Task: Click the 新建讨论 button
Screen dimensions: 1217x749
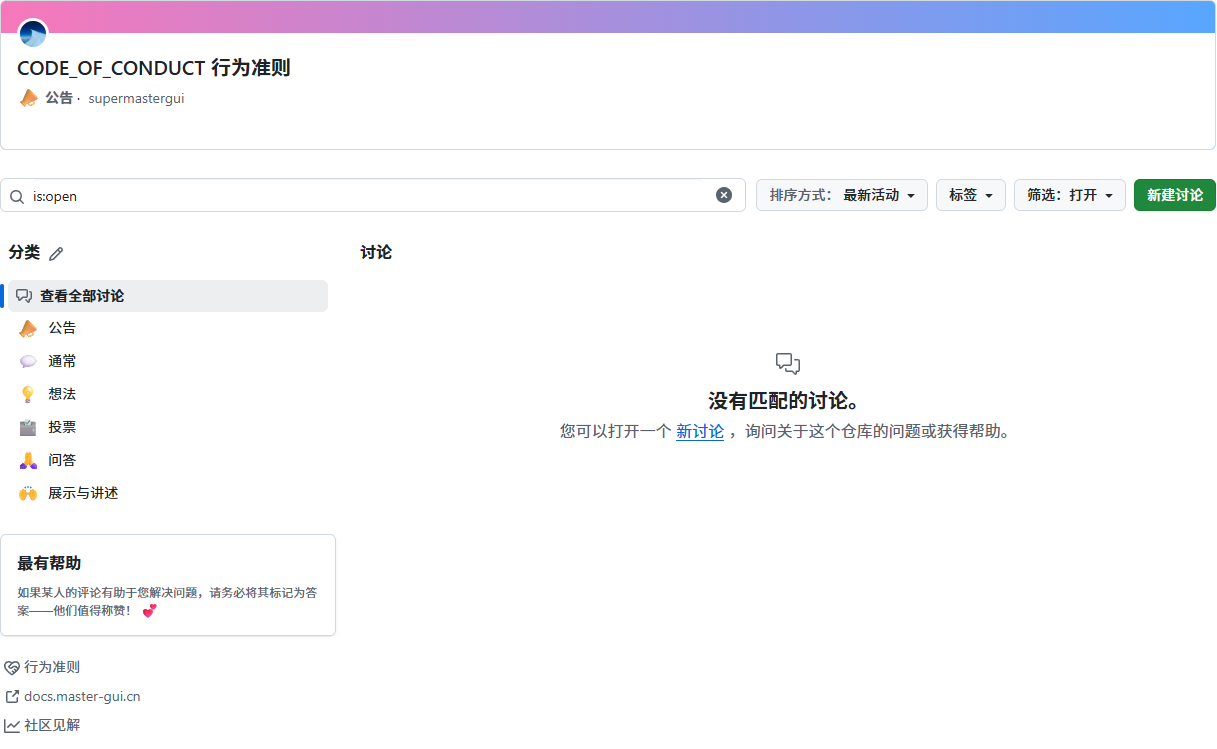Action: click(1175, 195)
